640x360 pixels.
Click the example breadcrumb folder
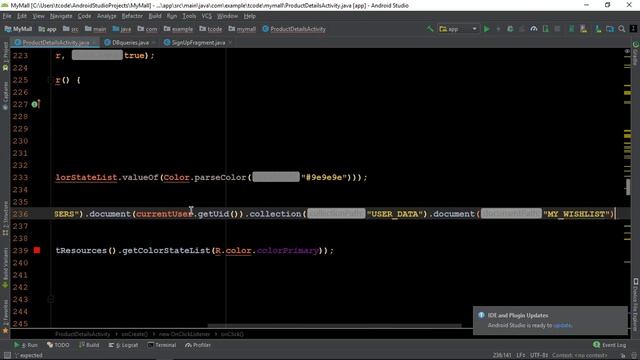click(178, 29)
